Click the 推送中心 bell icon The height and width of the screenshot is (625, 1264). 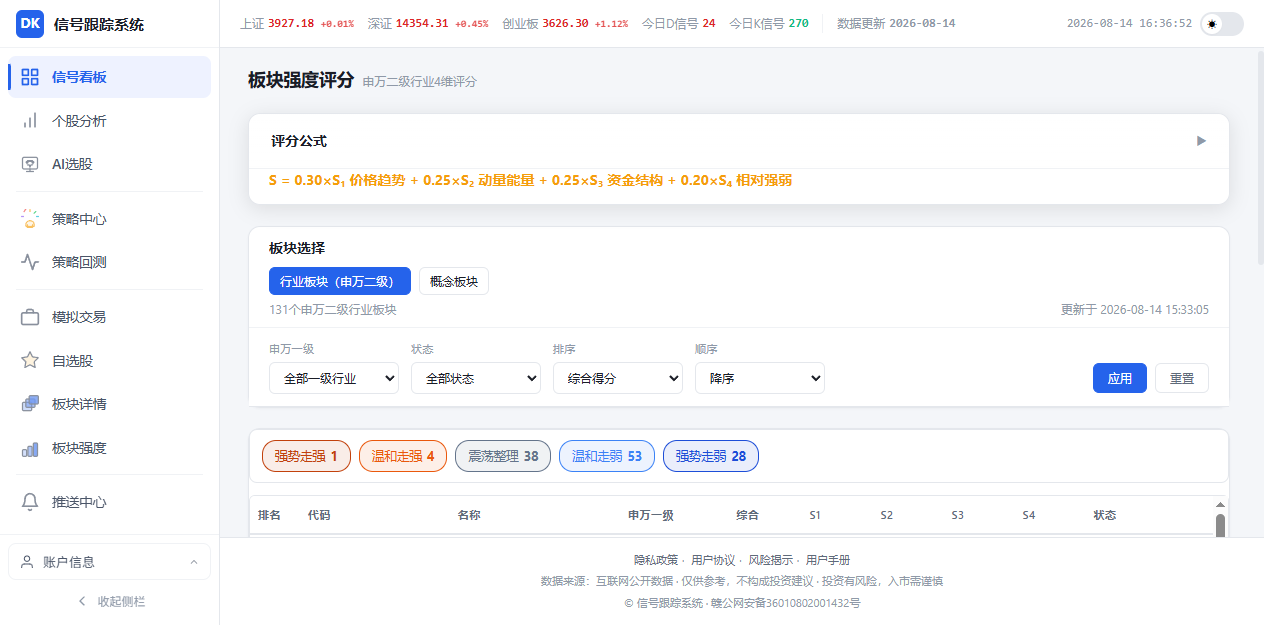30,502
